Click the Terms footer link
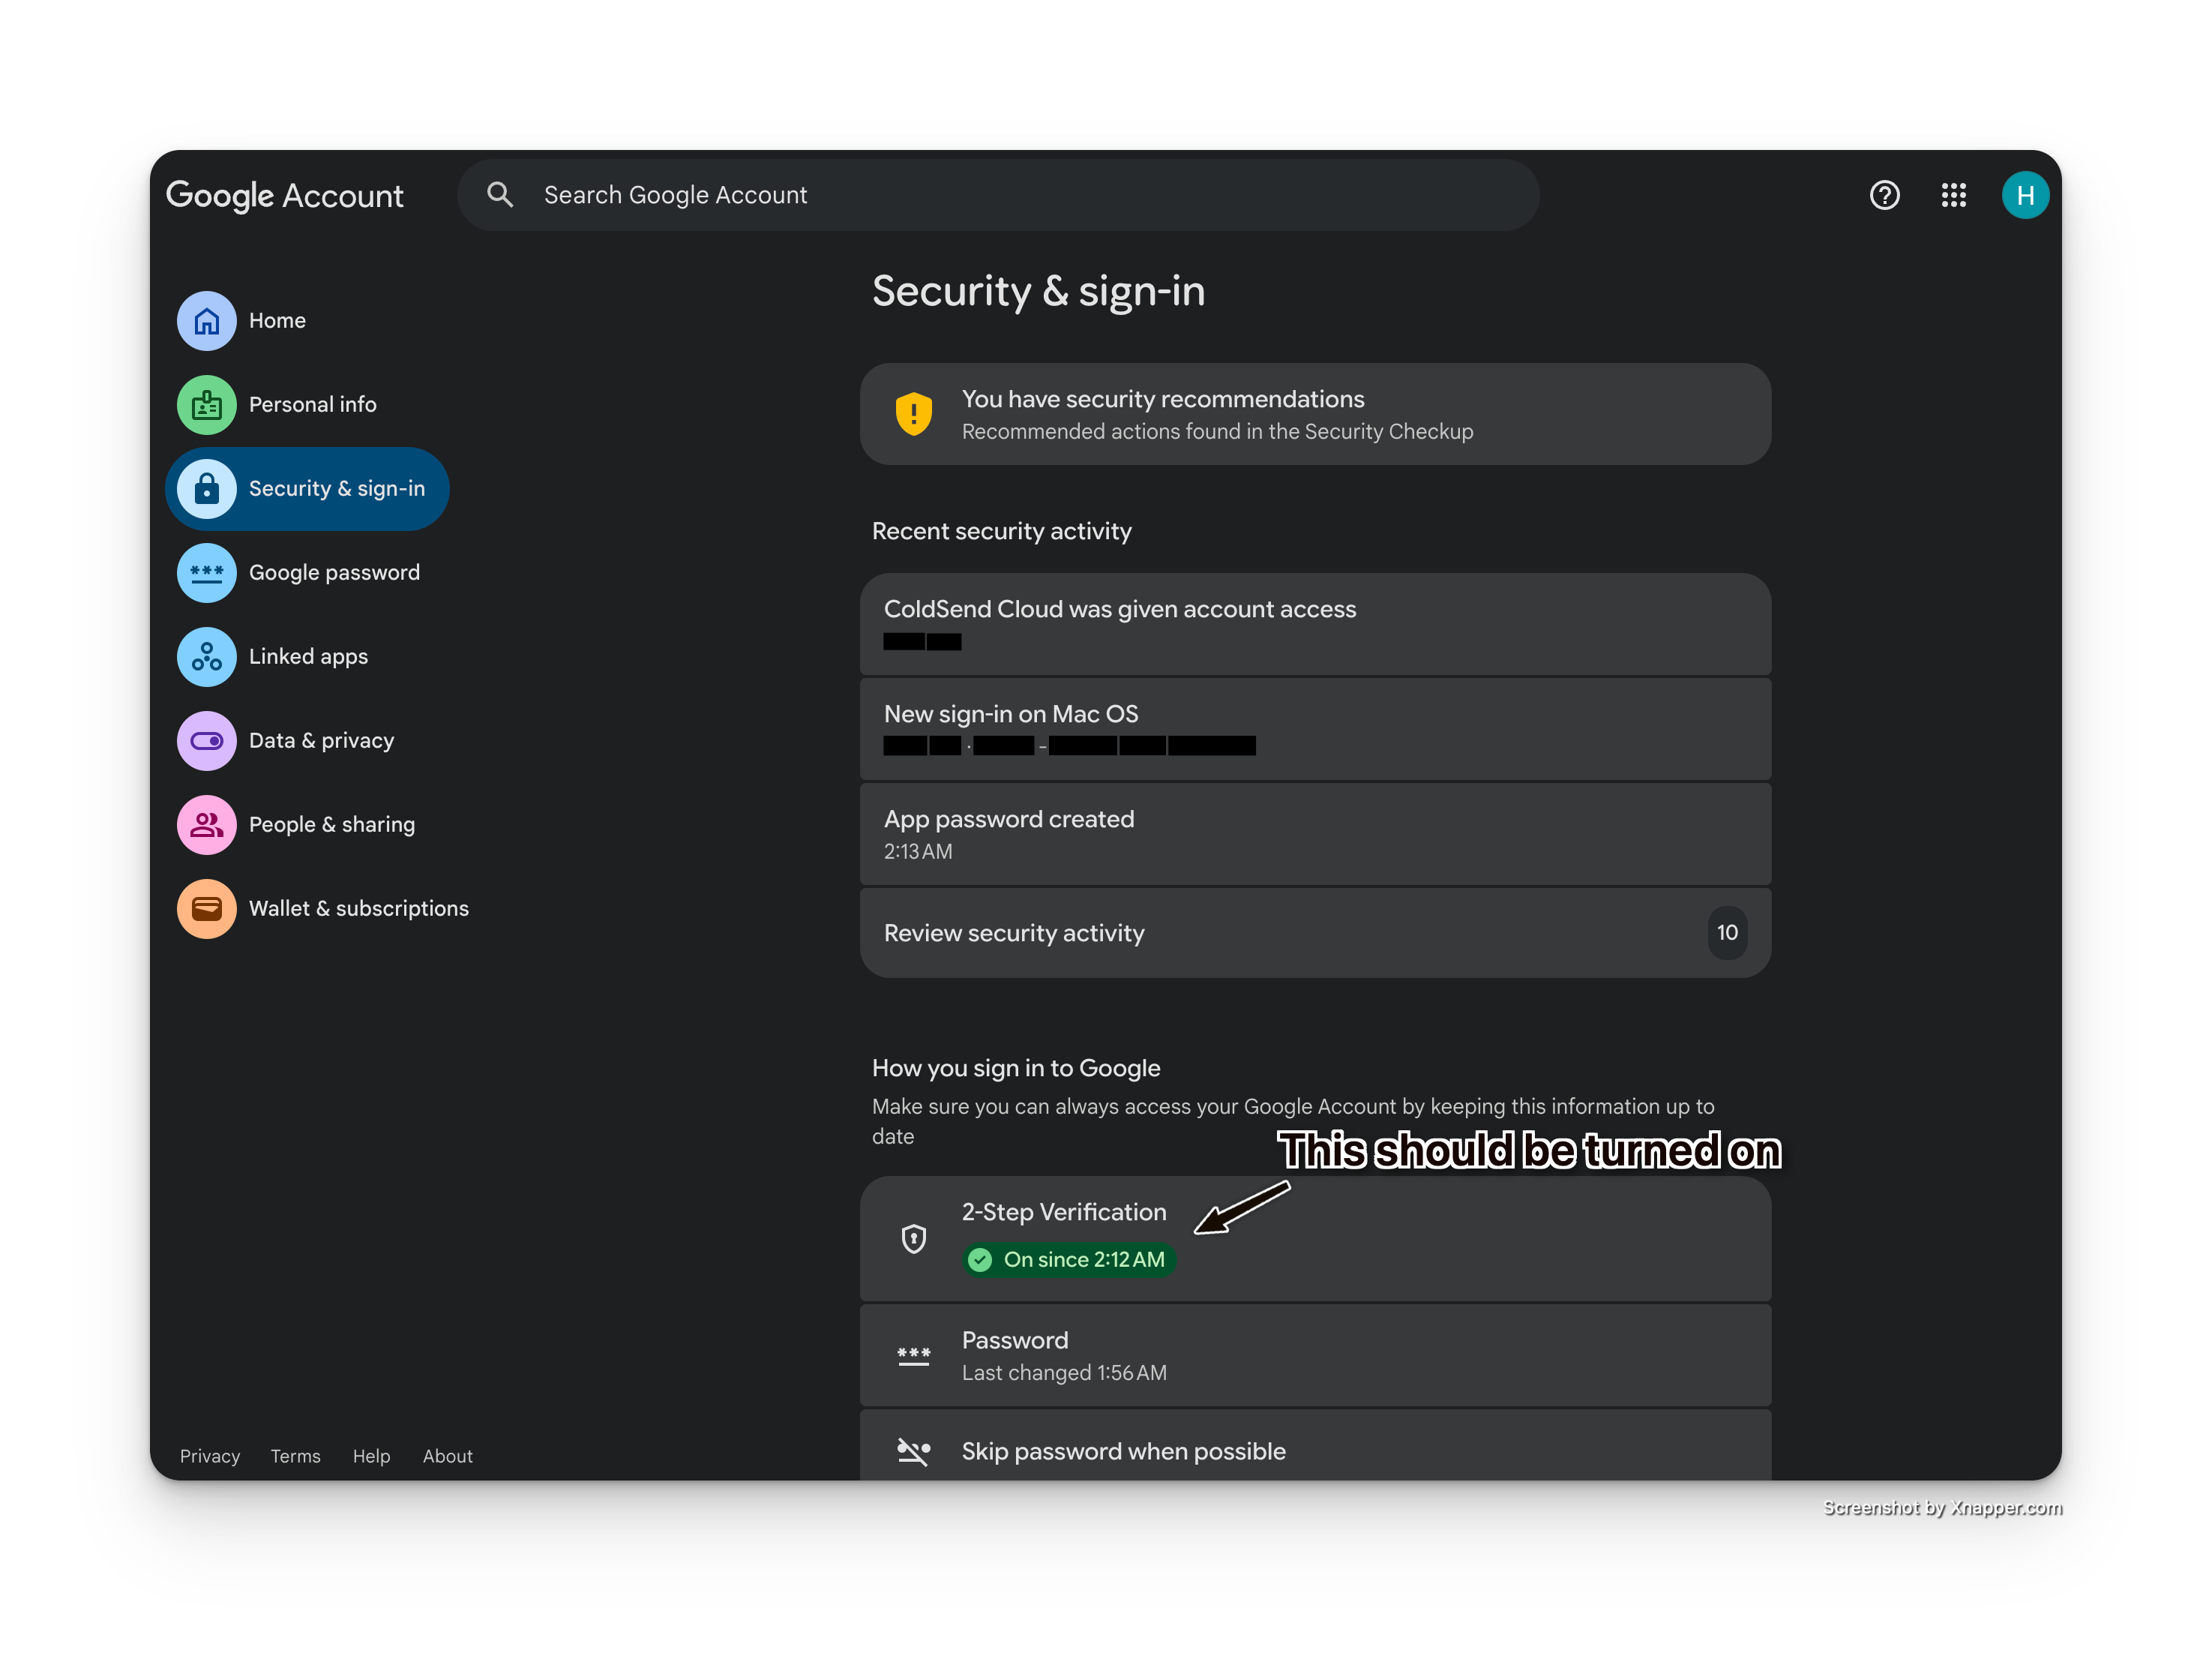This screenshot has width=2212, height=1668. (x=295, y=1456)
